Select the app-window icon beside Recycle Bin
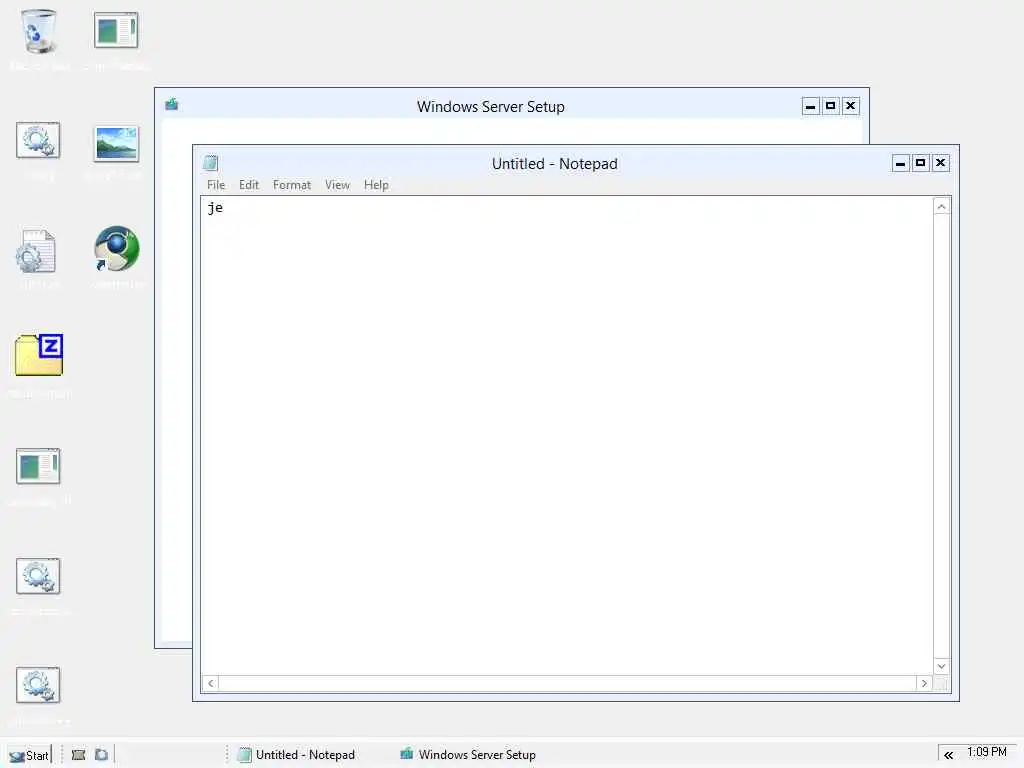This screenshot has width=1024, height=768. click(116, 30)
